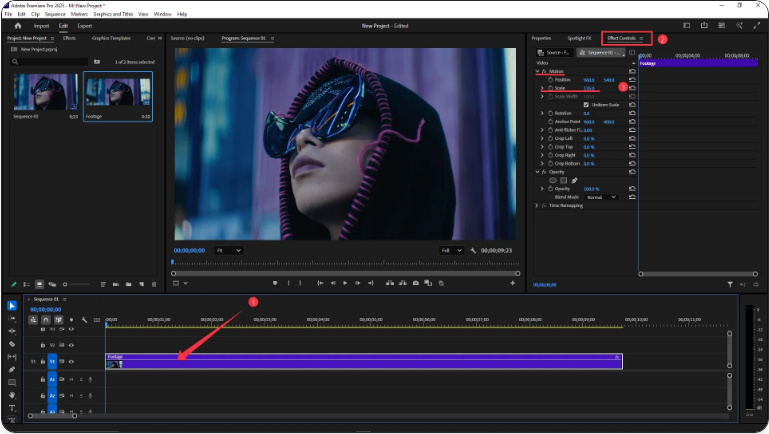The height and width of the screenshot is (434, 769).
Task: Select the Hand tool
Action: click(12, 395)
